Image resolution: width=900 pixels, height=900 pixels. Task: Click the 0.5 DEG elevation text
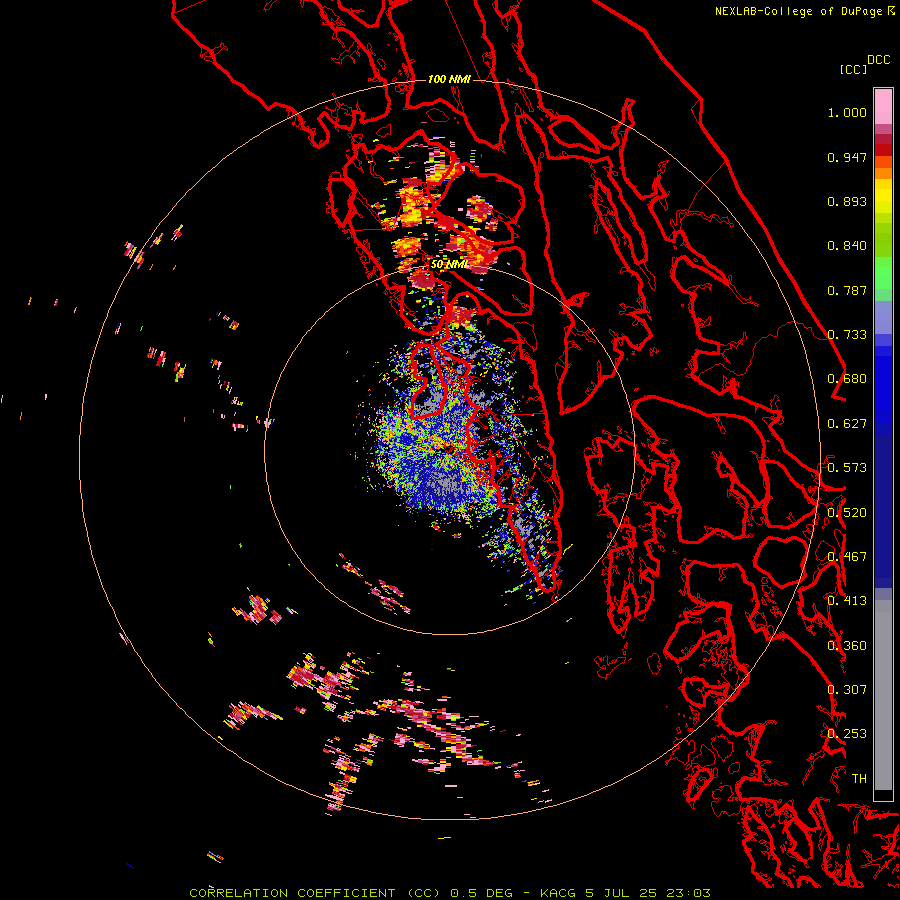pos(481,893)
